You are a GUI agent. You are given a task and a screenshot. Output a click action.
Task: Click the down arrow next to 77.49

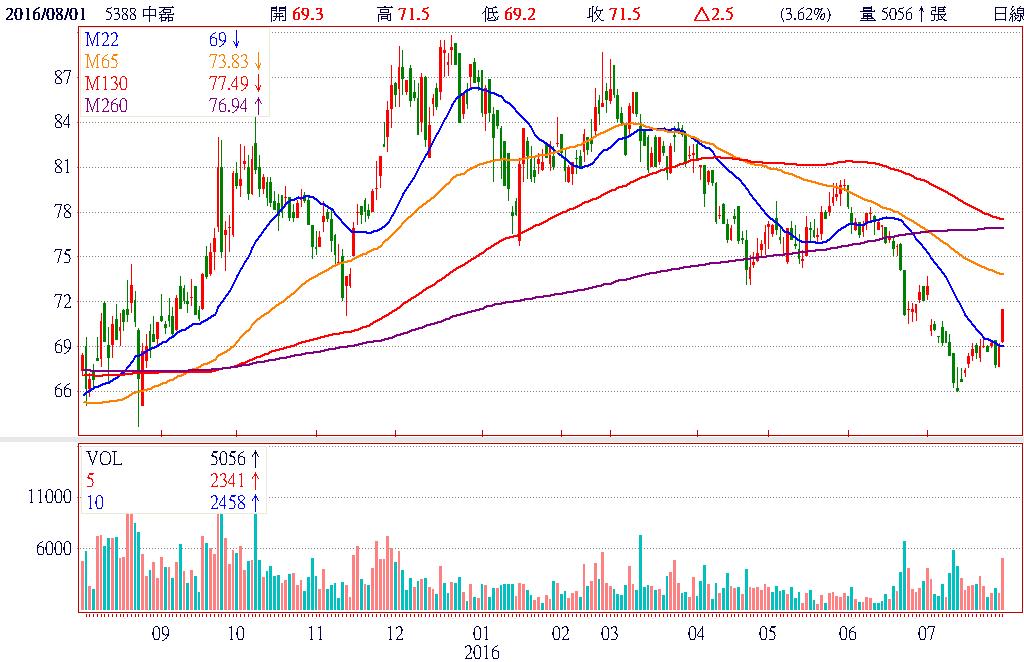pyautogui.click(x=256, y=82)
